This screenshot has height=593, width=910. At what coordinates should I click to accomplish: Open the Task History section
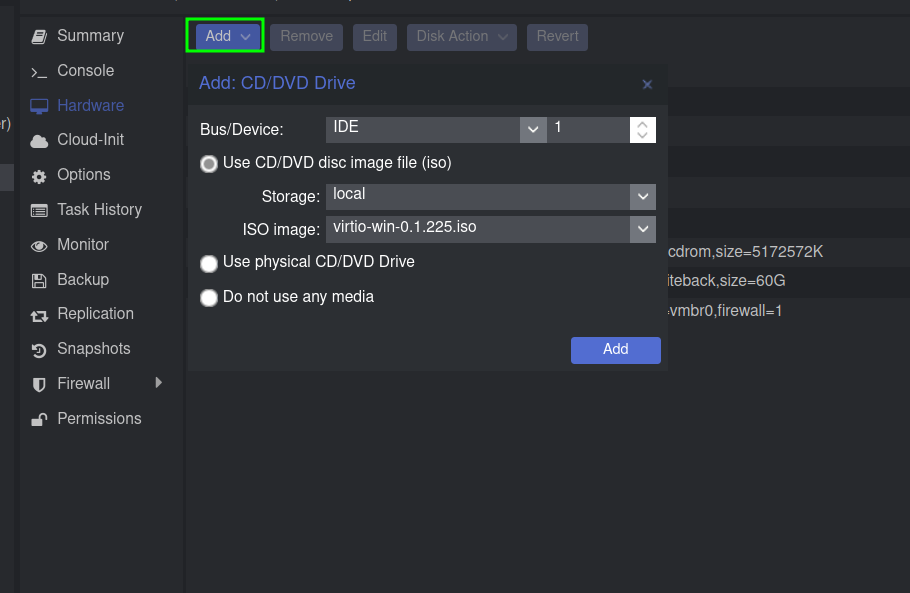(x=99, y=210)
